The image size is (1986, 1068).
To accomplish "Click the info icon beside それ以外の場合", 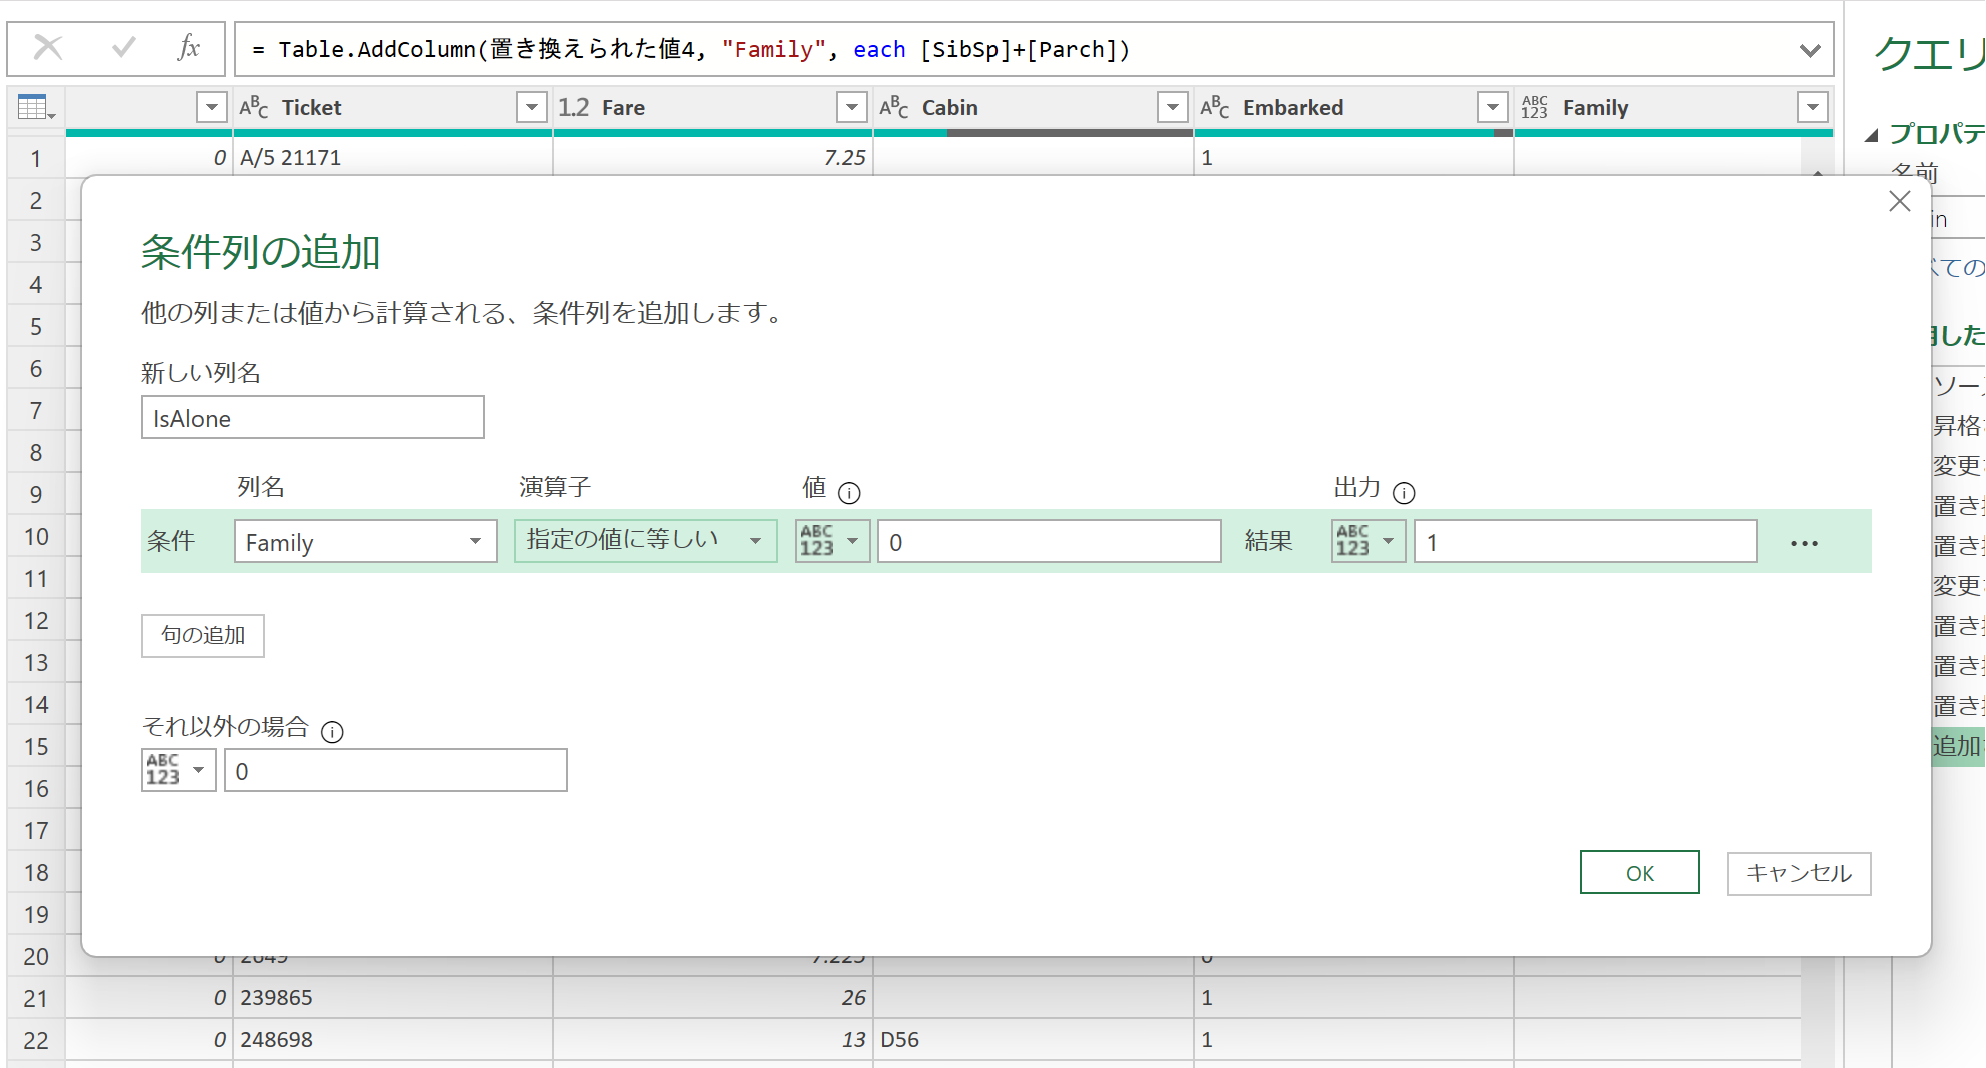I will (x=331, y=731).
